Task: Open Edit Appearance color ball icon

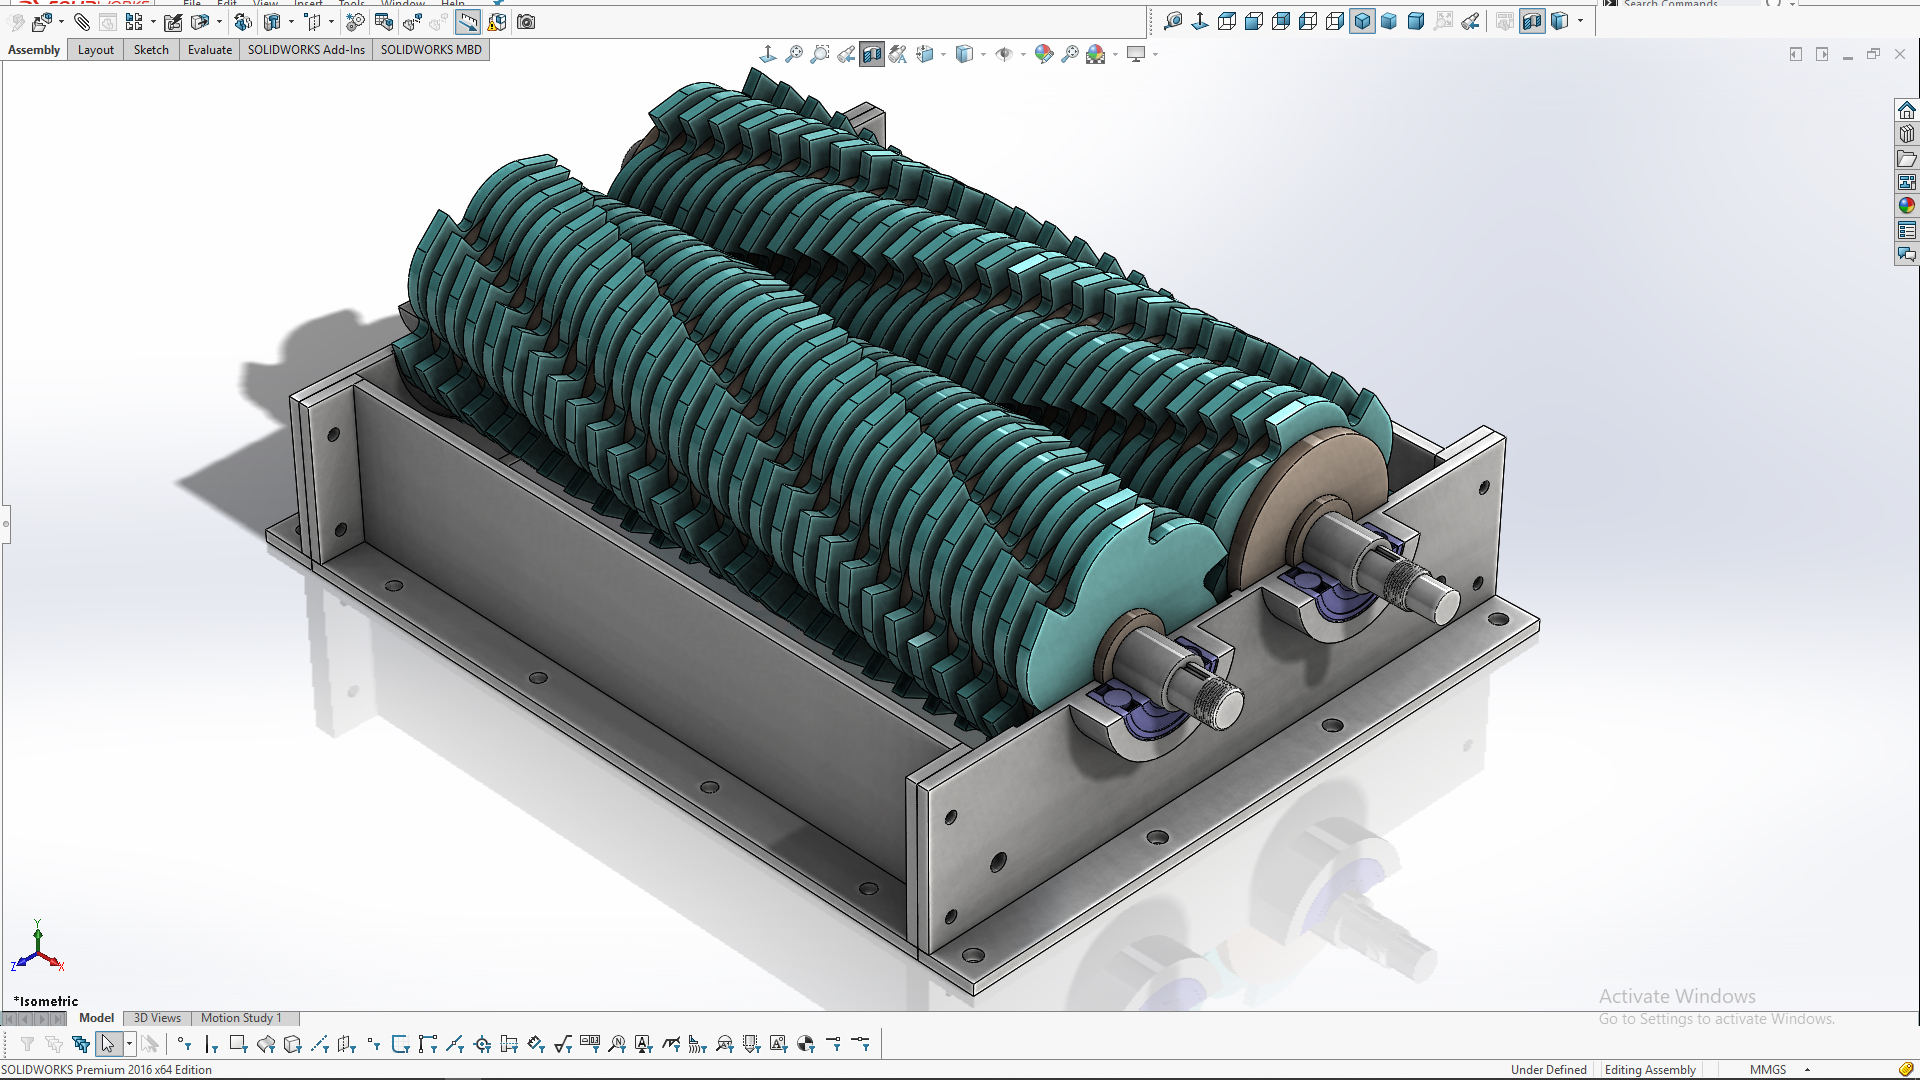Action: pyautogui.click(x=1044, y=54)
